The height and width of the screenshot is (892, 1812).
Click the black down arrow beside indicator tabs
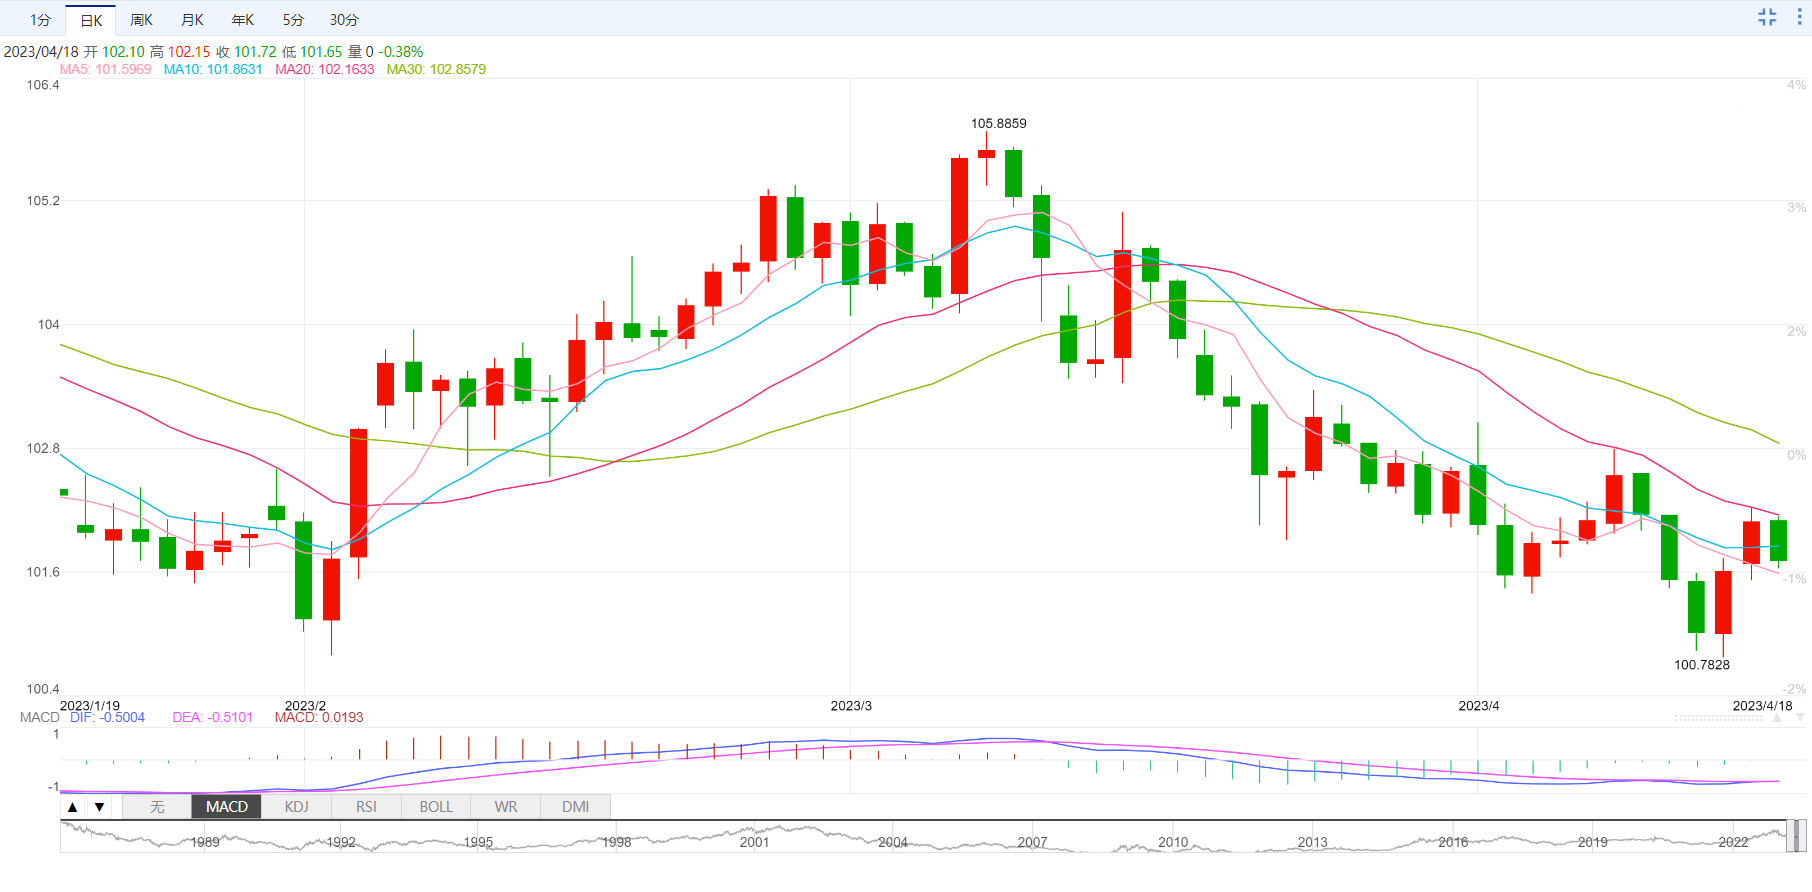[x=99, y=807]
